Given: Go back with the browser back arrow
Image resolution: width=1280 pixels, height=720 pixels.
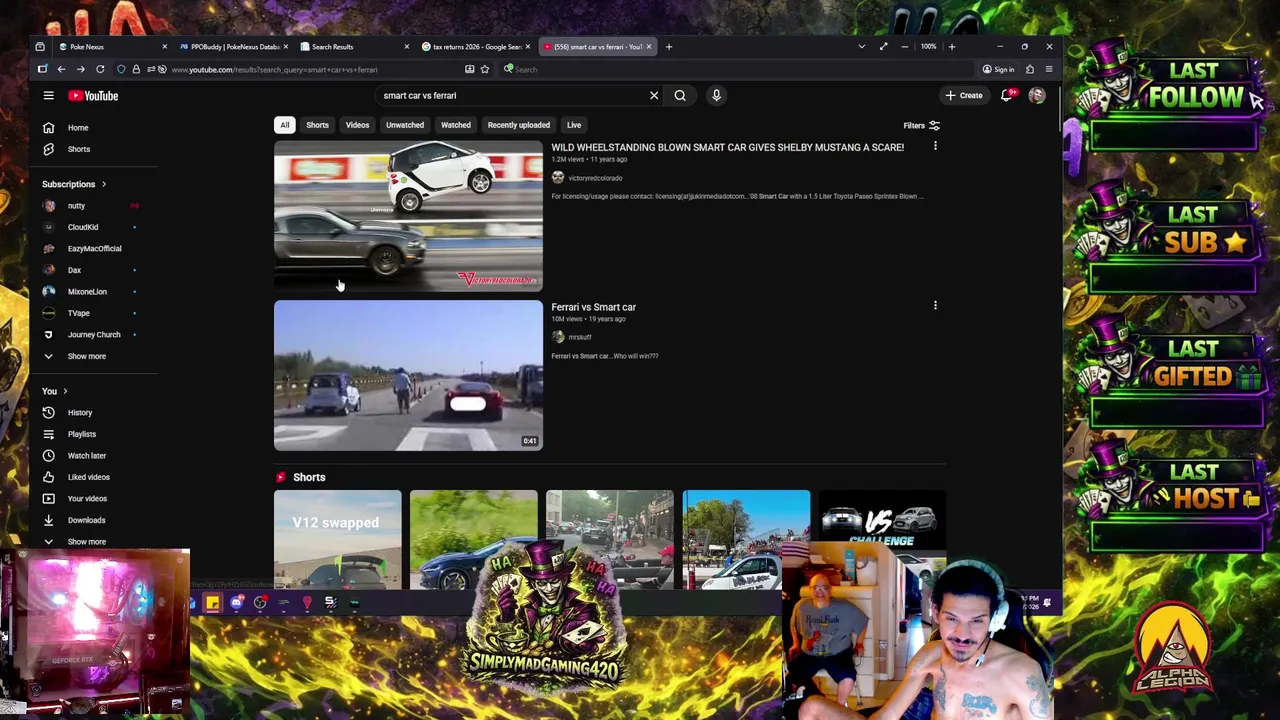Looking at the screenshot, I should (x=61, y=69).
